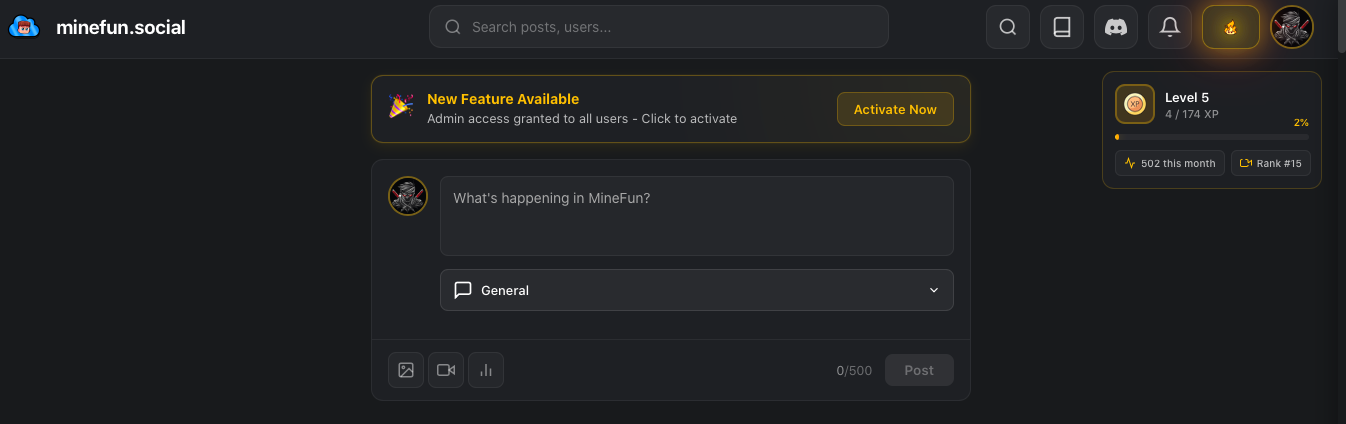Open profile avatar in top bar
The width and height of the screenshot is (1346, 424).
pyautogui.click(x=1292, y=27)
